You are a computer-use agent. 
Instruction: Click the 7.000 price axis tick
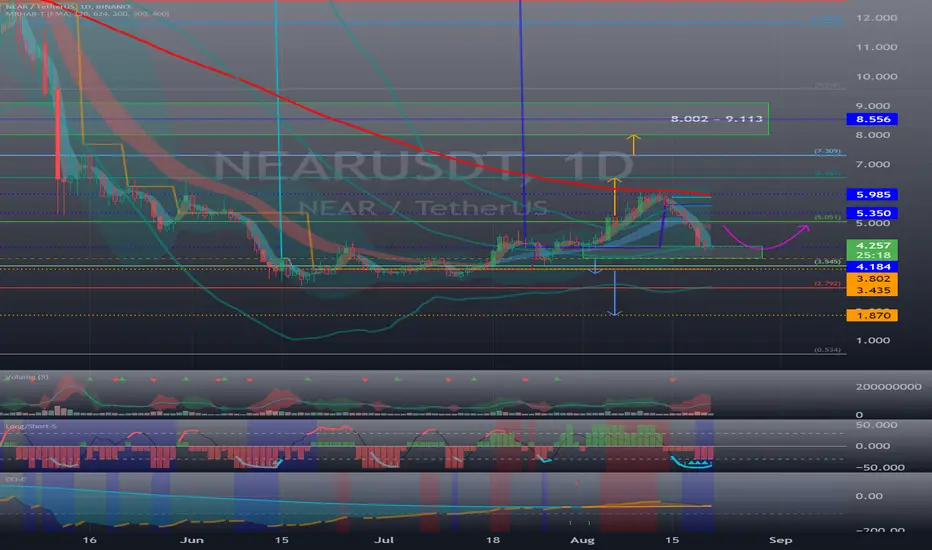tap(873, 164)
